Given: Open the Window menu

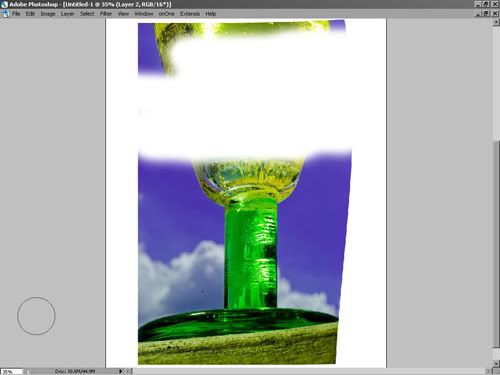Looking at the screenshot, I should (x=144, y=14).
